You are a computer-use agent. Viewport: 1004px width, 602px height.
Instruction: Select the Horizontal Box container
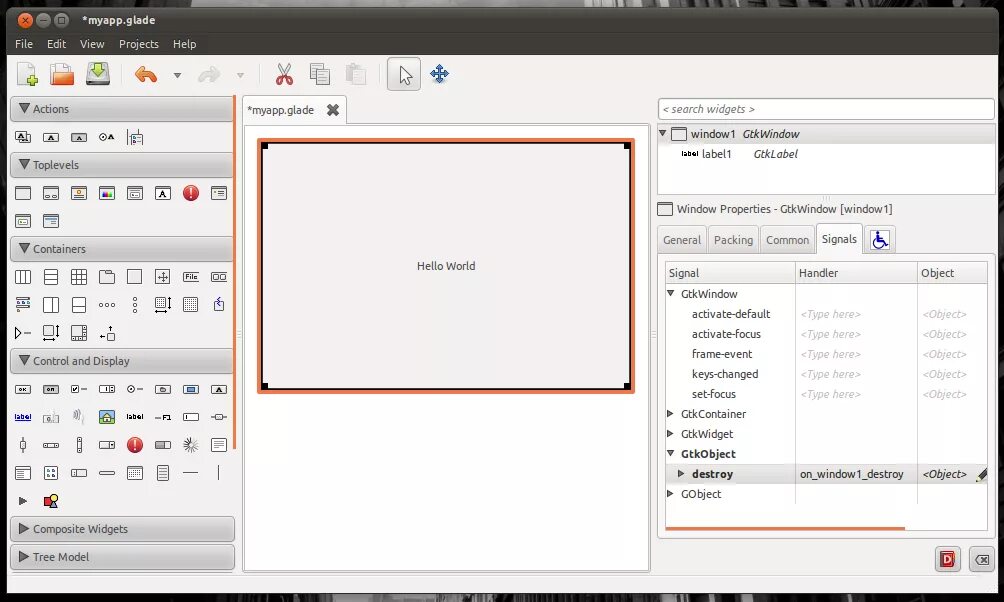[22, 277]
